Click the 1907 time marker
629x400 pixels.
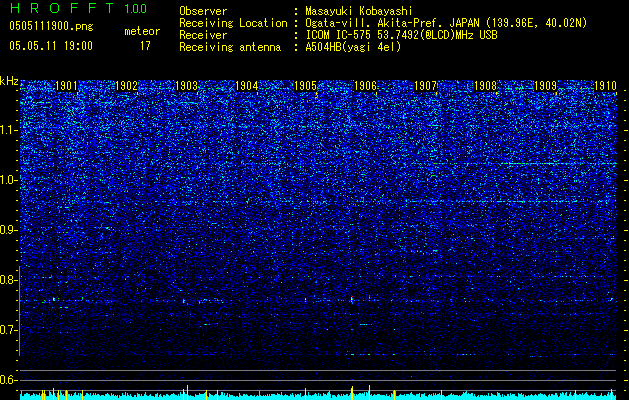[425, 86]
